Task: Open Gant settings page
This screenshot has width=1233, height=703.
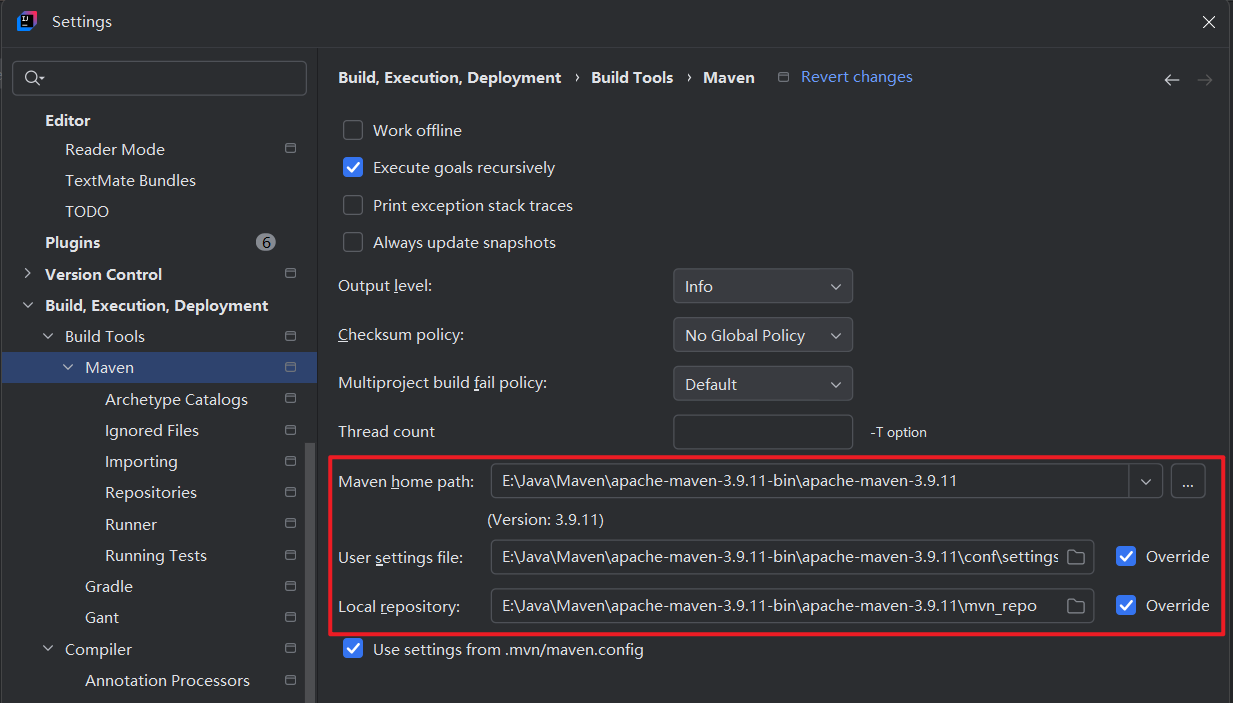Action: coord(102,617)
